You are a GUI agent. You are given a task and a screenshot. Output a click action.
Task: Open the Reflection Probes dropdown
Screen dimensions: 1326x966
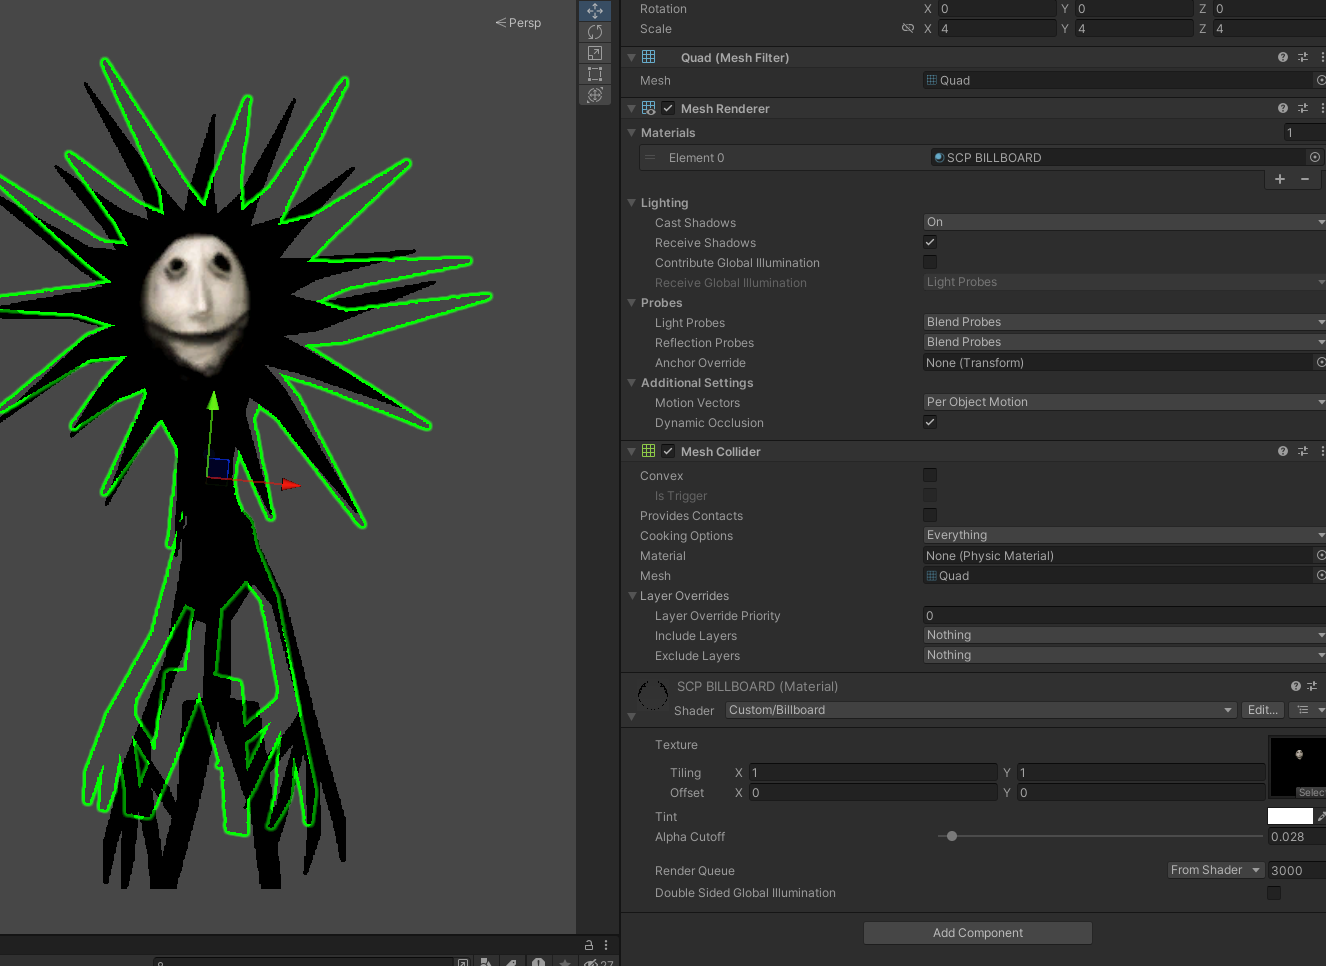click(1124, 342)
